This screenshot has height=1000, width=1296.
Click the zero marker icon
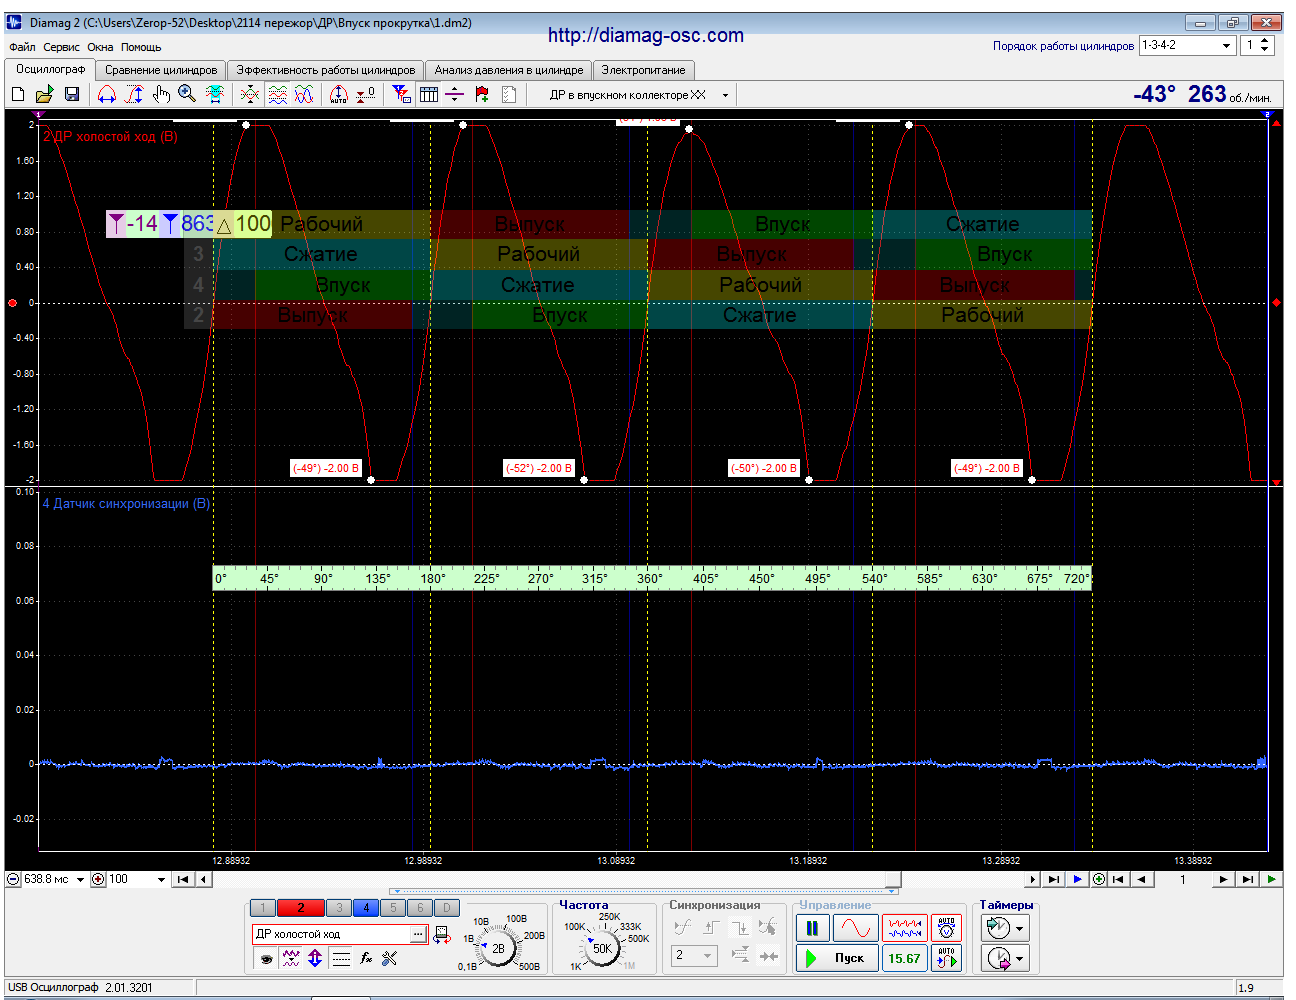click(366, 94)
